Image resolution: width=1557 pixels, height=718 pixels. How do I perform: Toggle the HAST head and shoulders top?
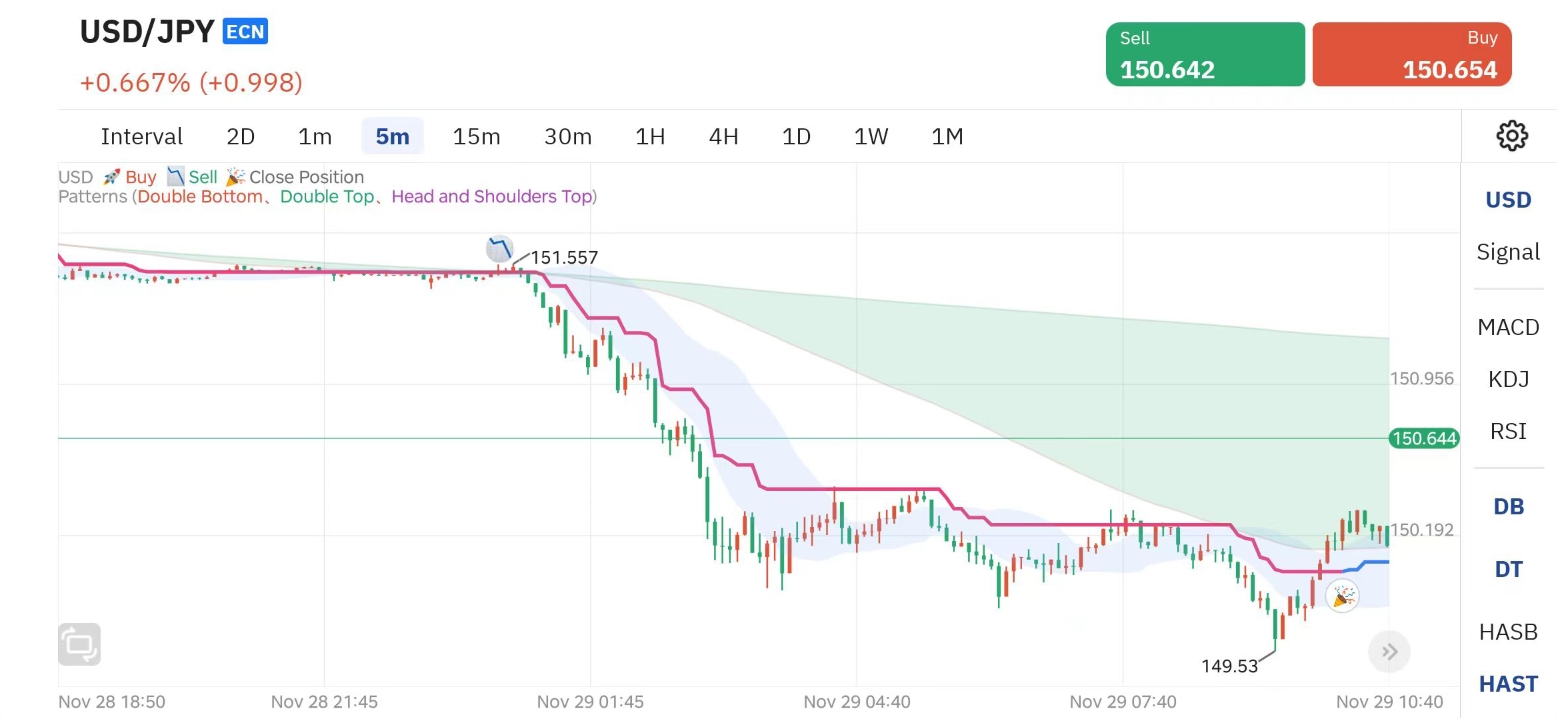1508,684
